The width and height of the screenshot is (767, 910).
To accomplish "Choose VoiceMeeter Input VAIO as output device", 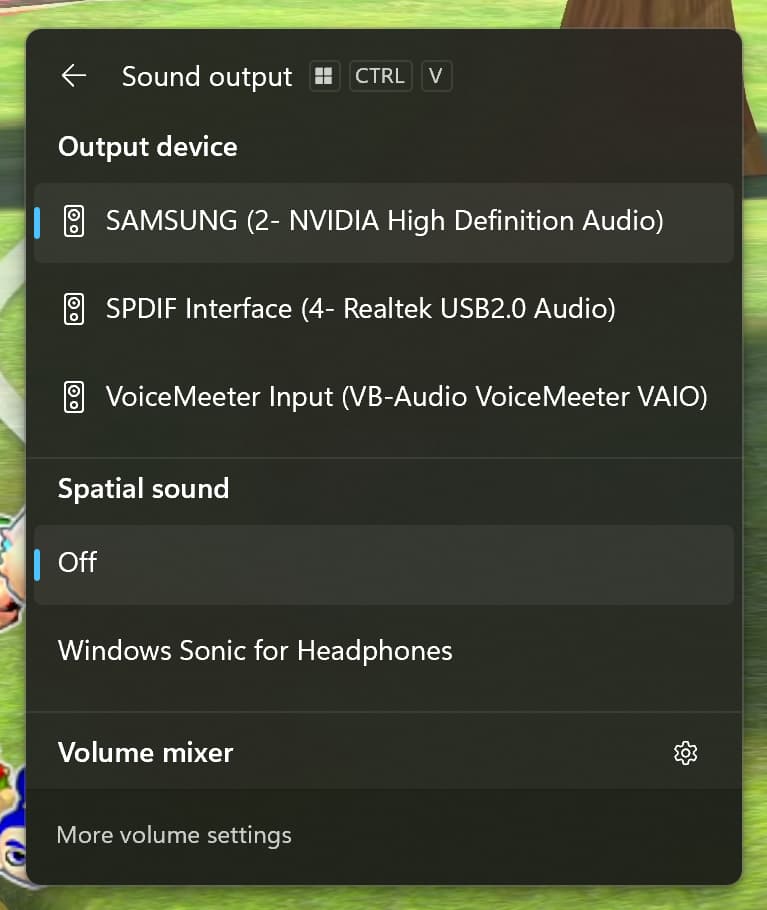I will 406,397.
